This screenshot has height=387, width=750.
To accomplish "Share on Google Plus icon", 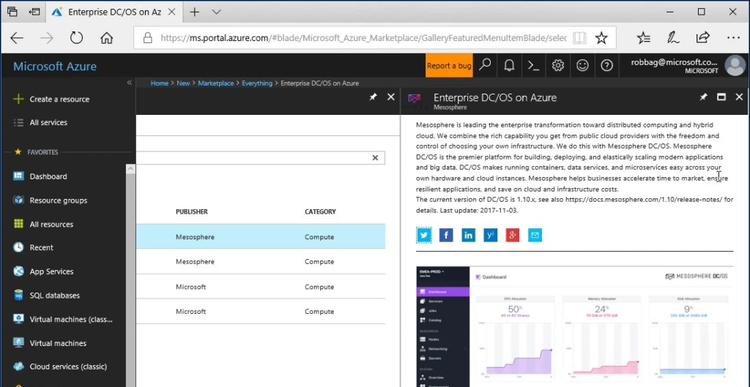I will click(x=512, y=235).
